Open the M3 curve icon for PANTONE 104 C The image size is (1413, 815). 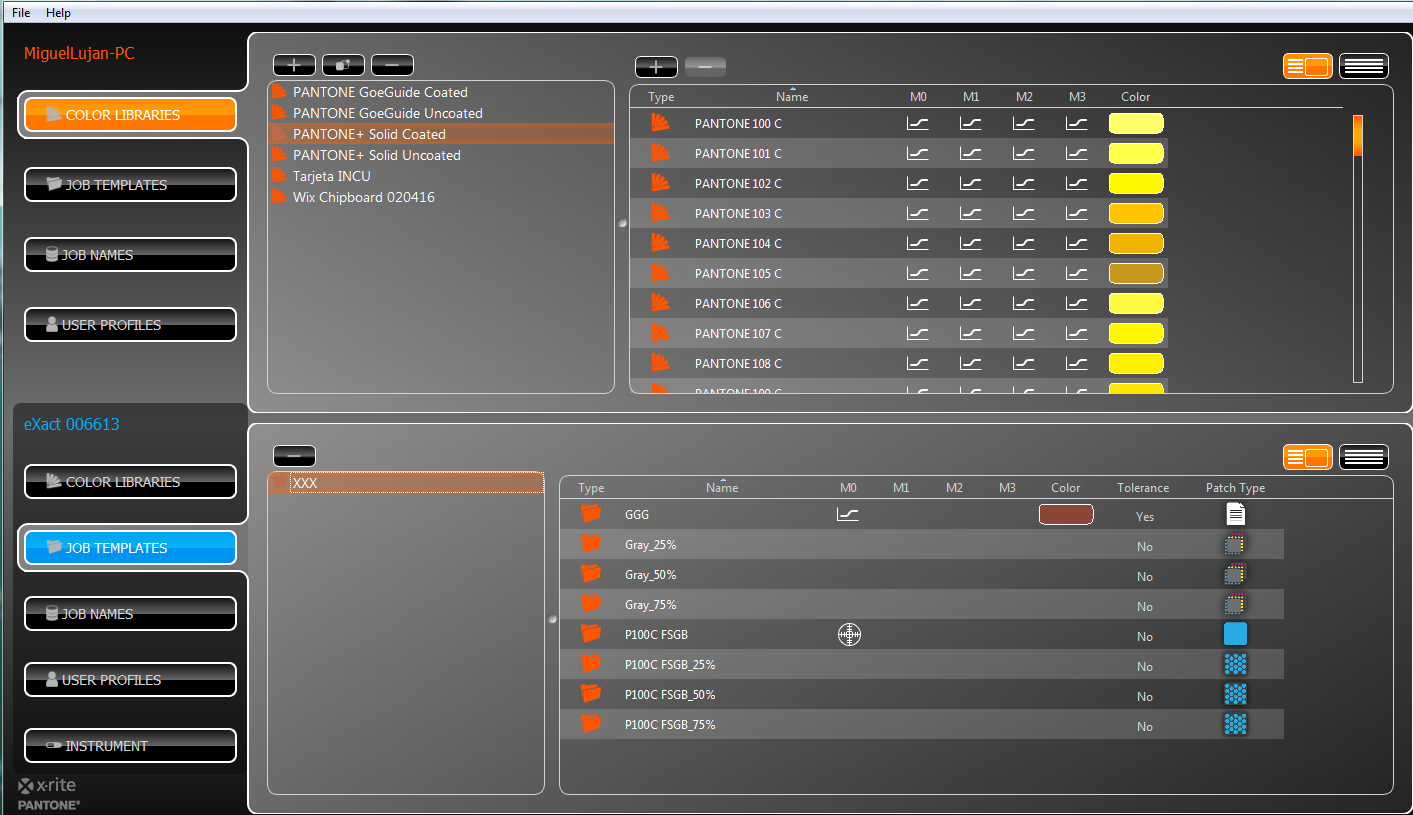(x=1076, y=244)
